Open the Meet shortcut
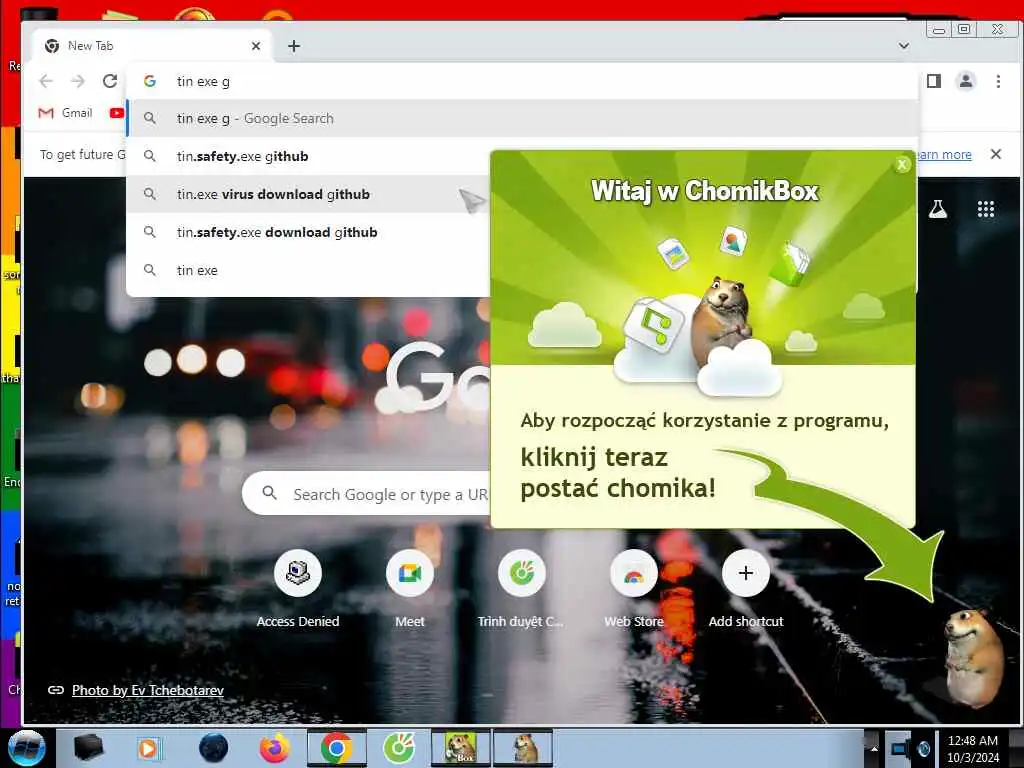This screenshot has height=768, width=1024. 409,588
